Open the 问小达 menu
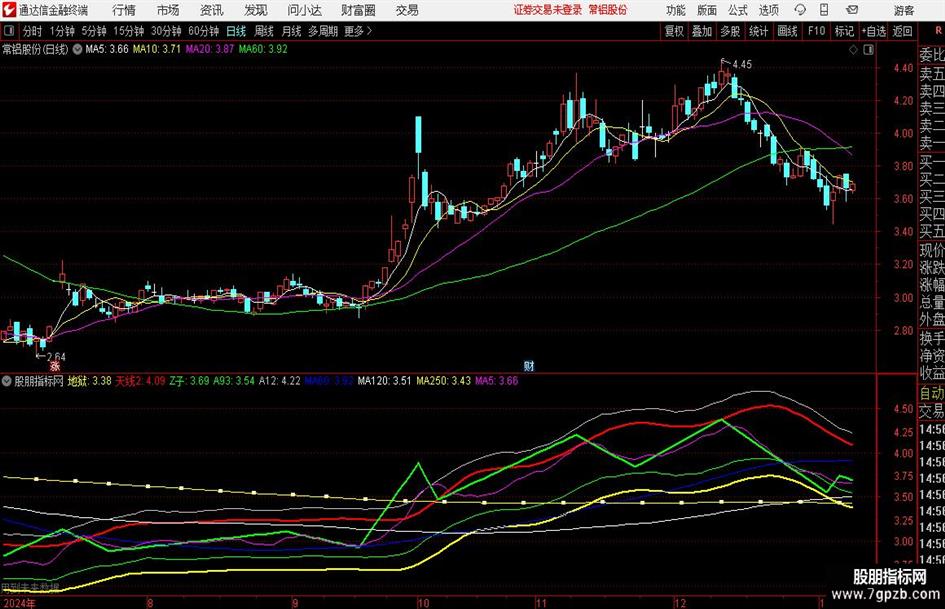This screenshot has width=945, height=609. click(x=304, y=10)
